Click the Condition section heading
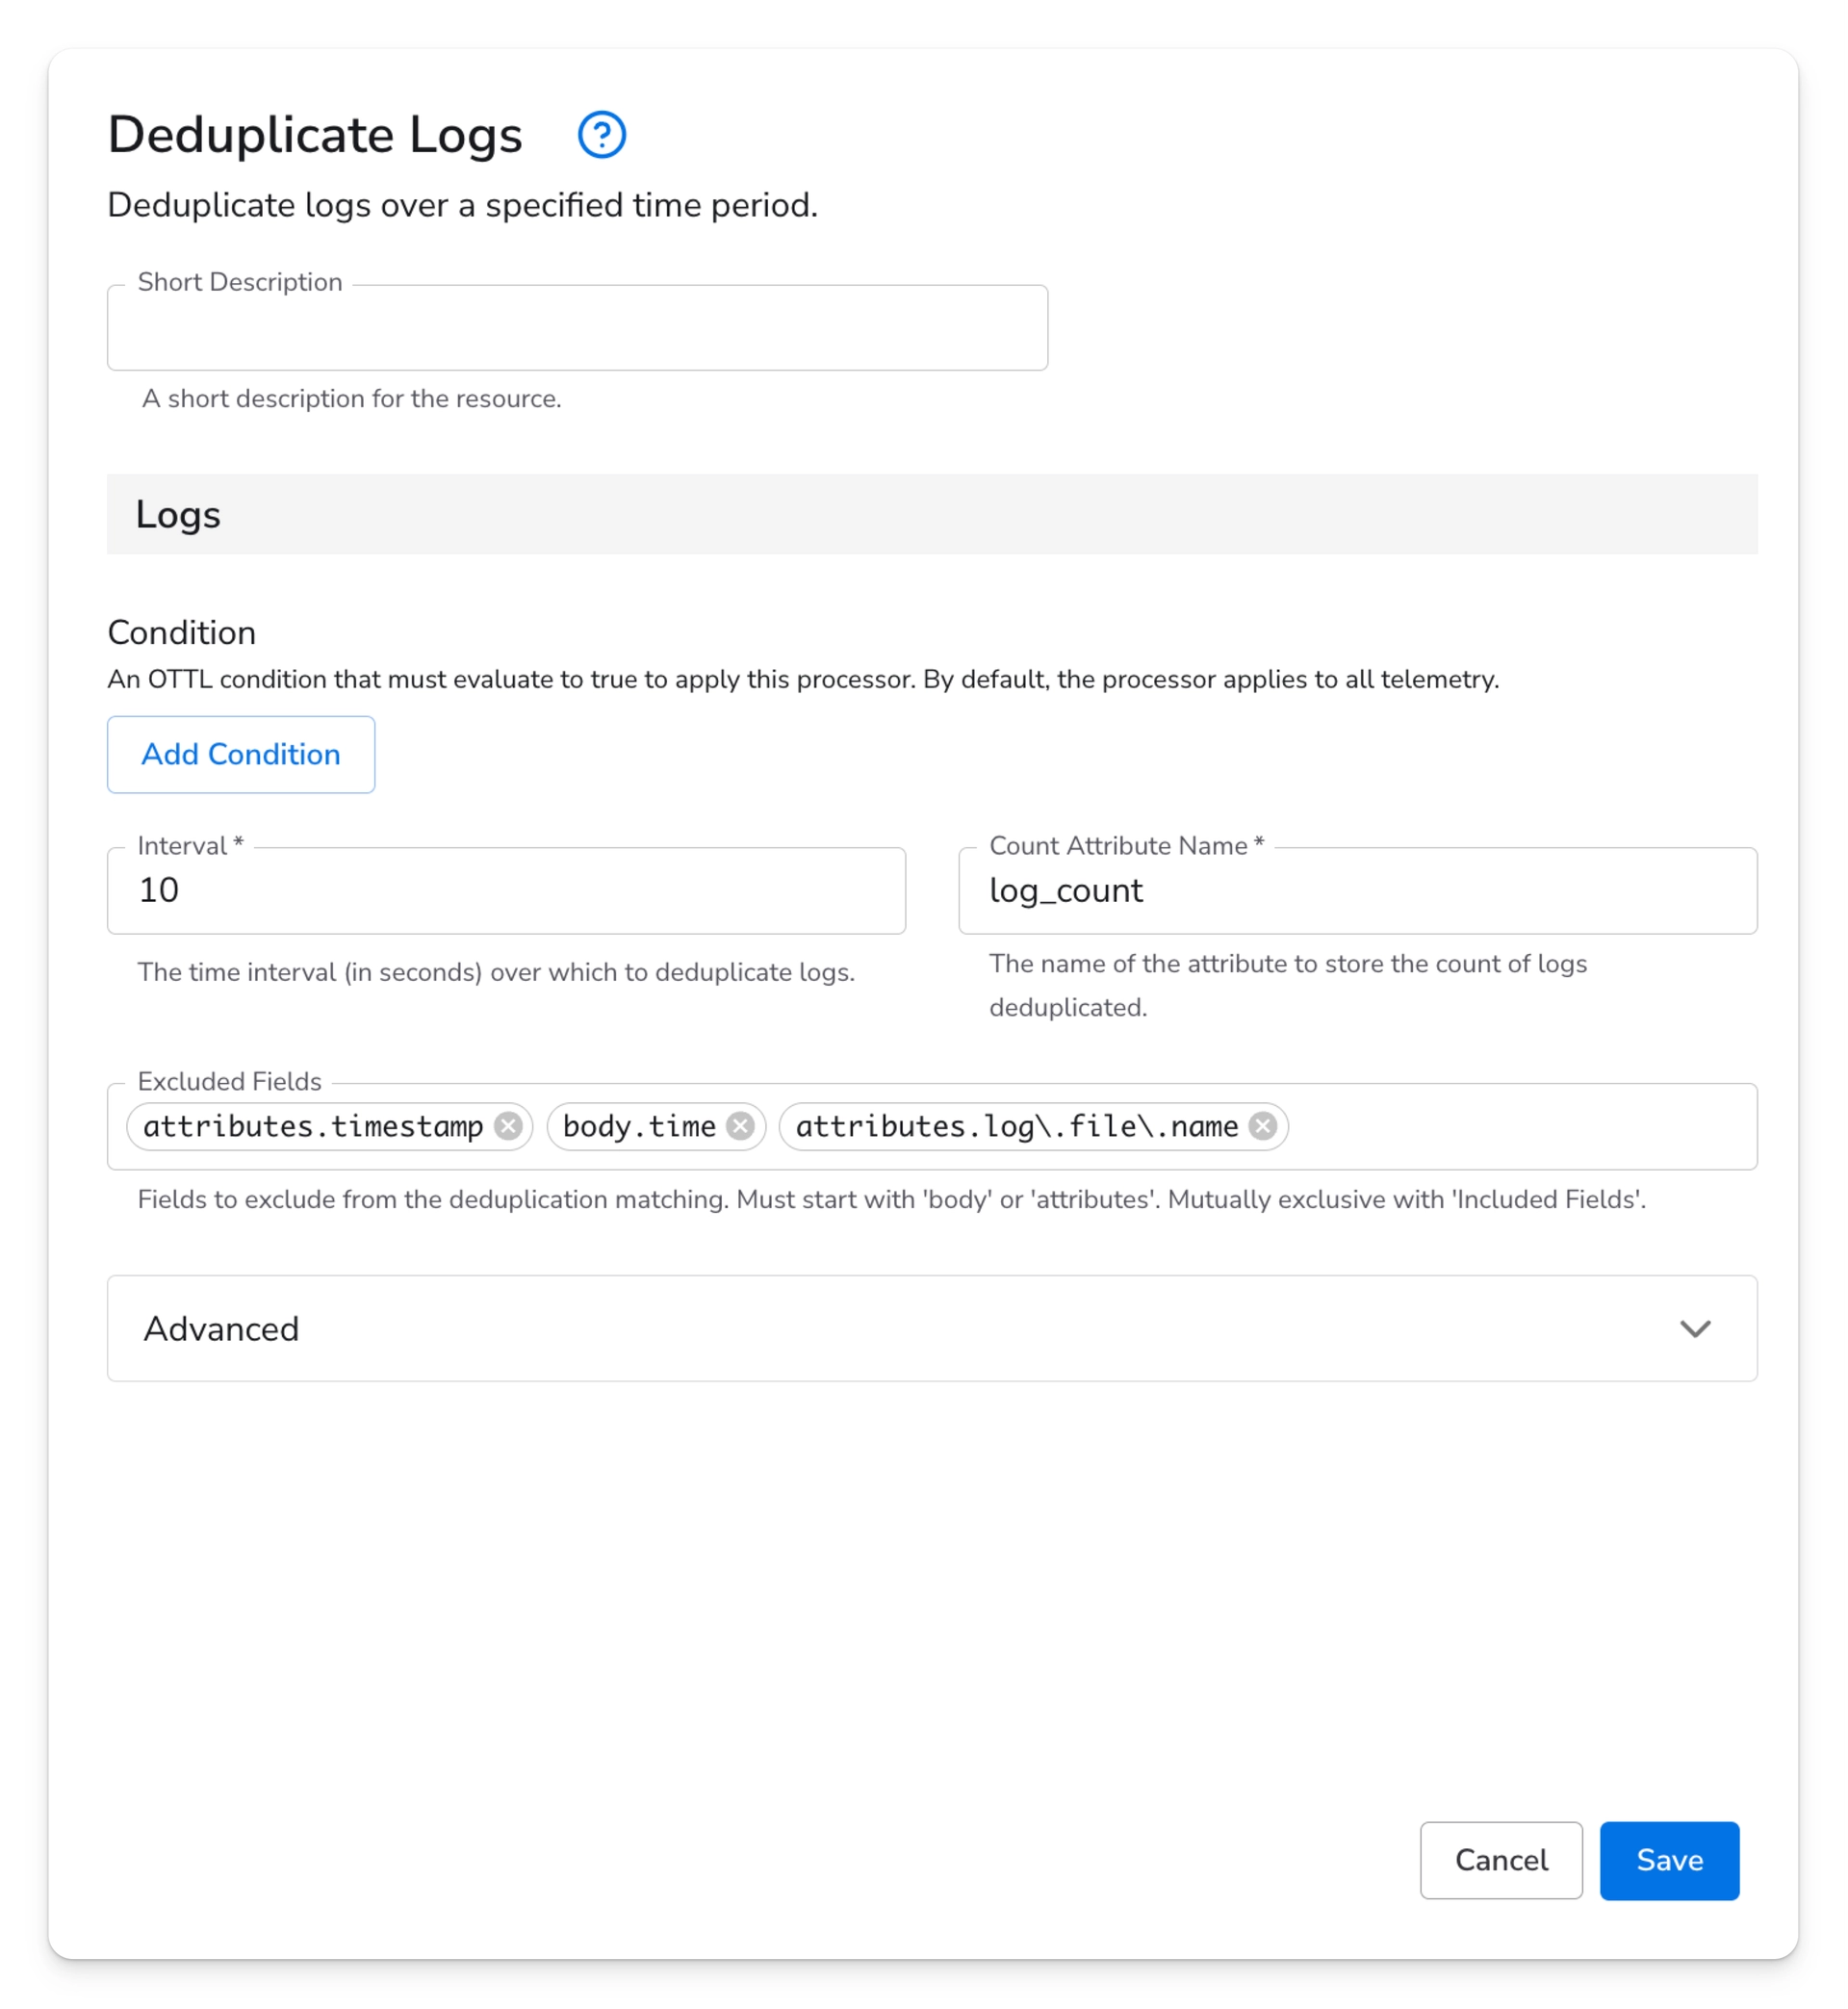The width and height of the screenshot is (1848, 2009). 181,632
